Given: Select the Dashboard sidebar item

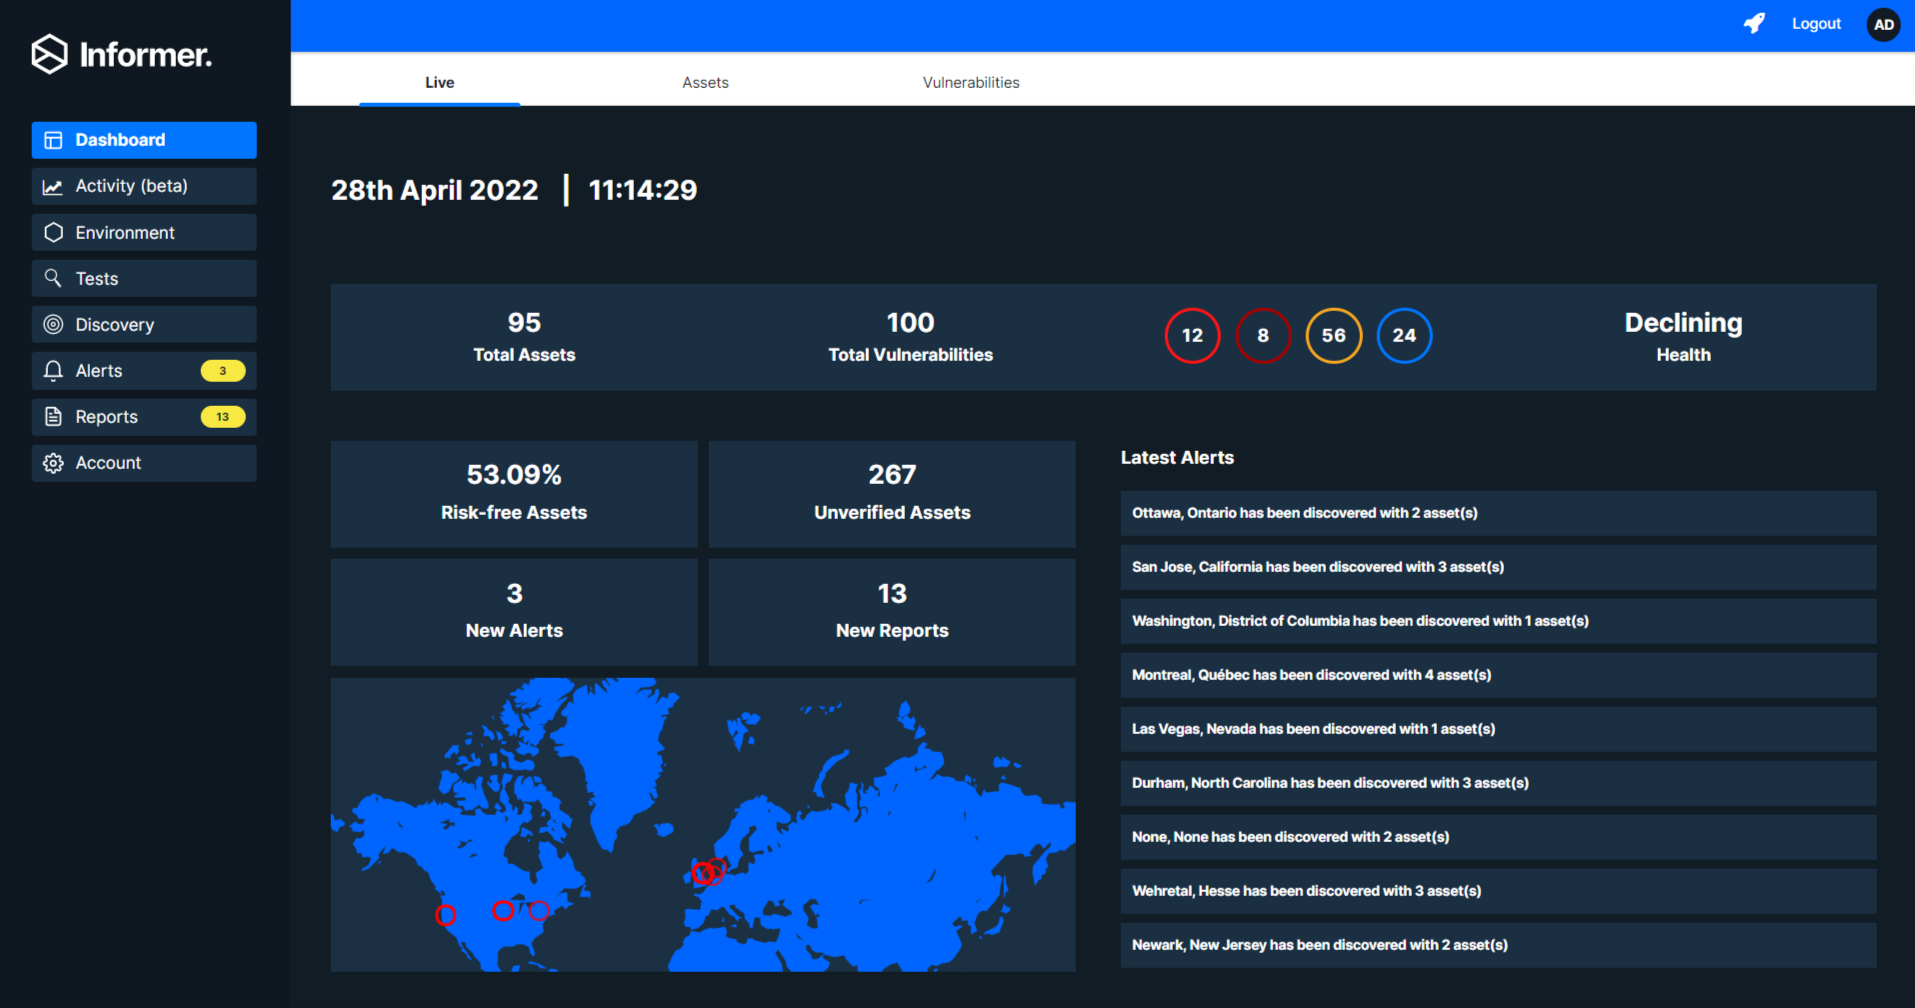Looking at the screenshot, I should tap(144, 140).
